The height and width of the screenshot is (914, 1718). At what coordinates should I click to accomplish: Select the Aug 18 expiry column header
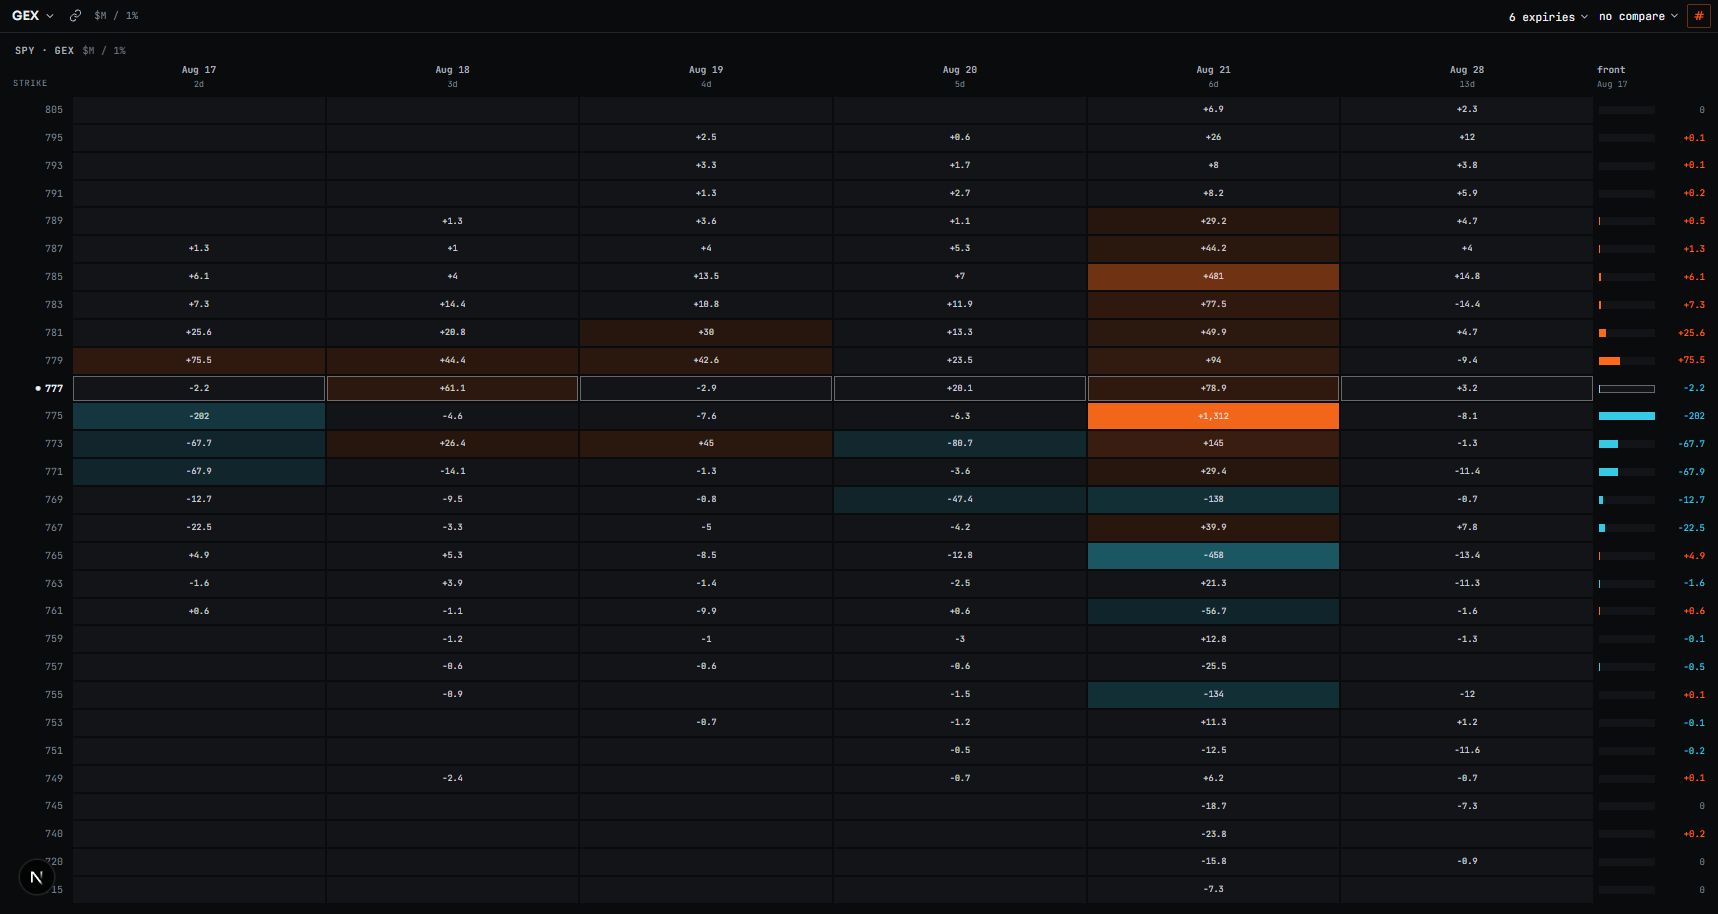coord(452,76)
